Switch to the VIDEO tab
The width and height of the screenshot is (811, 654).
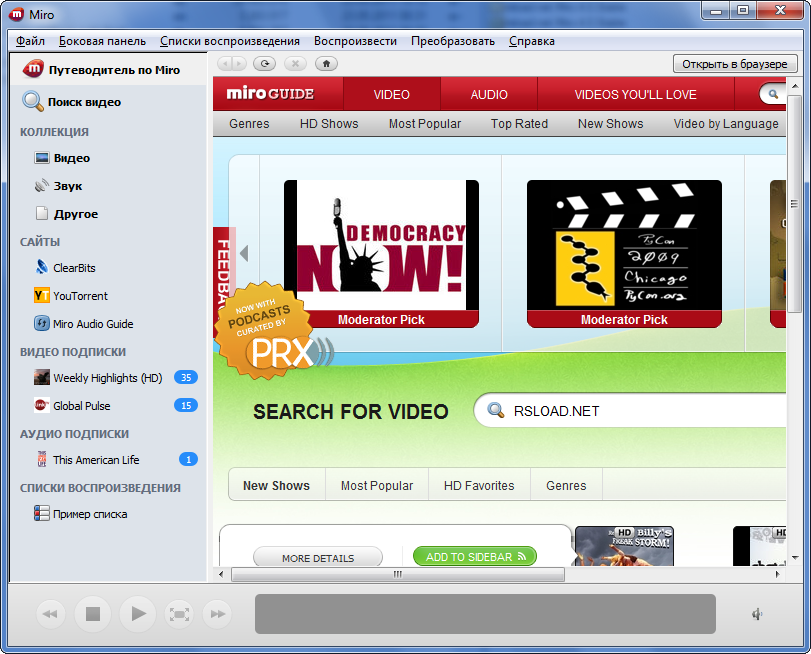tap(392, 94)
